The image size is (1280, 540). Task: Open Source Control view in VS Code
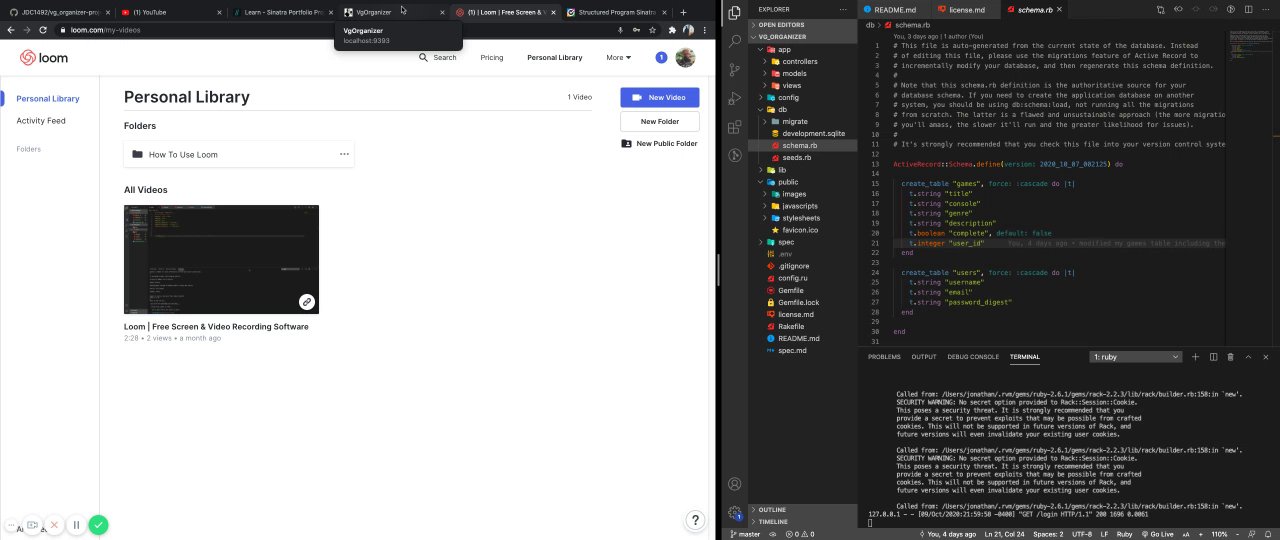click(735, 70)
